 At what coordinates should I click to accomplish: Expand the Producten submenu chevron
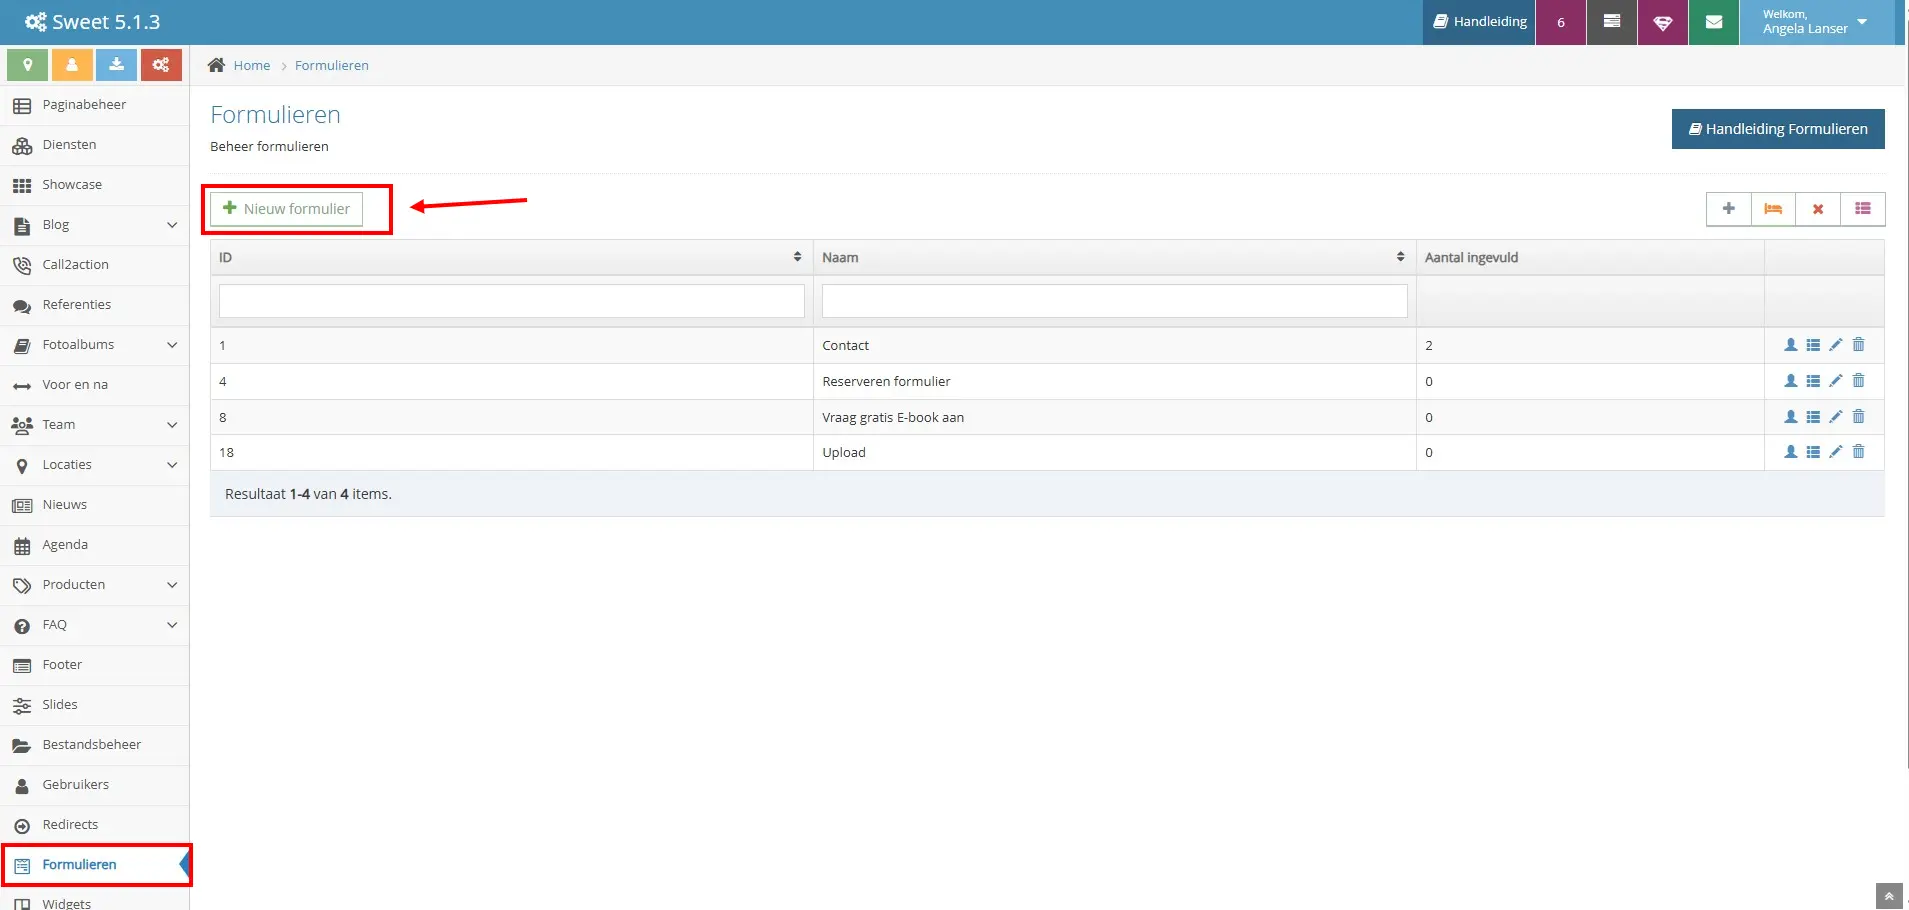pyautogui.click(x=172, y=585)
